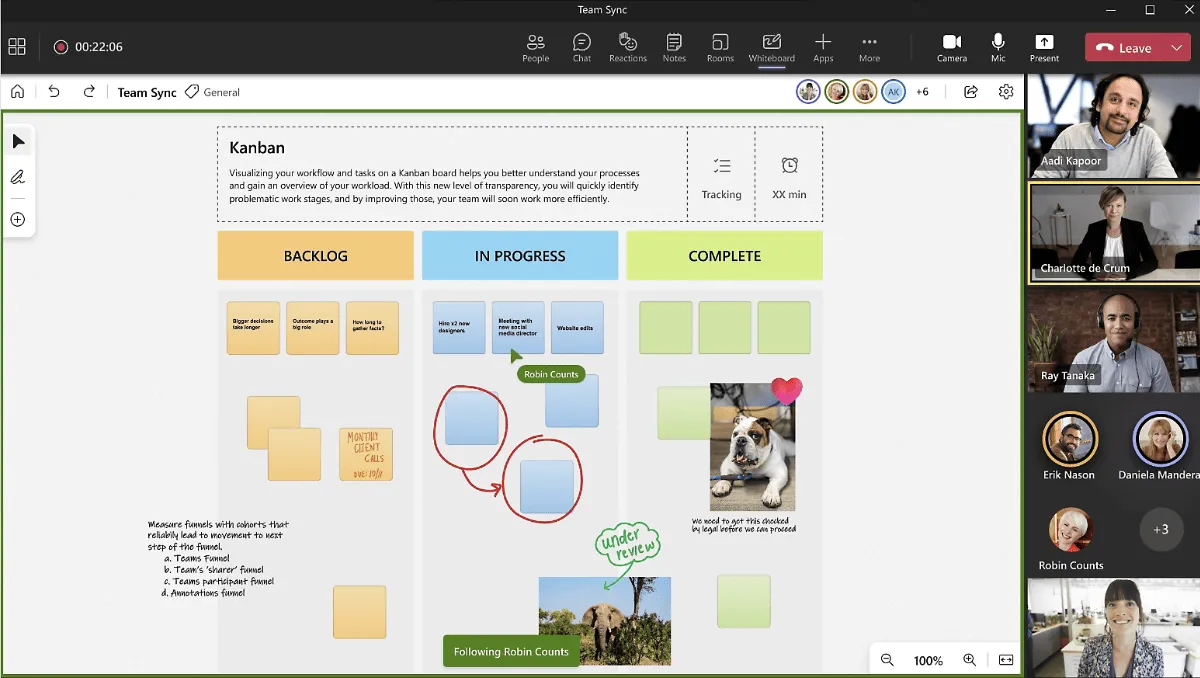Click the Team Sync board title
The width and height of the screenshot is (1200, 678).
[147, 92]
